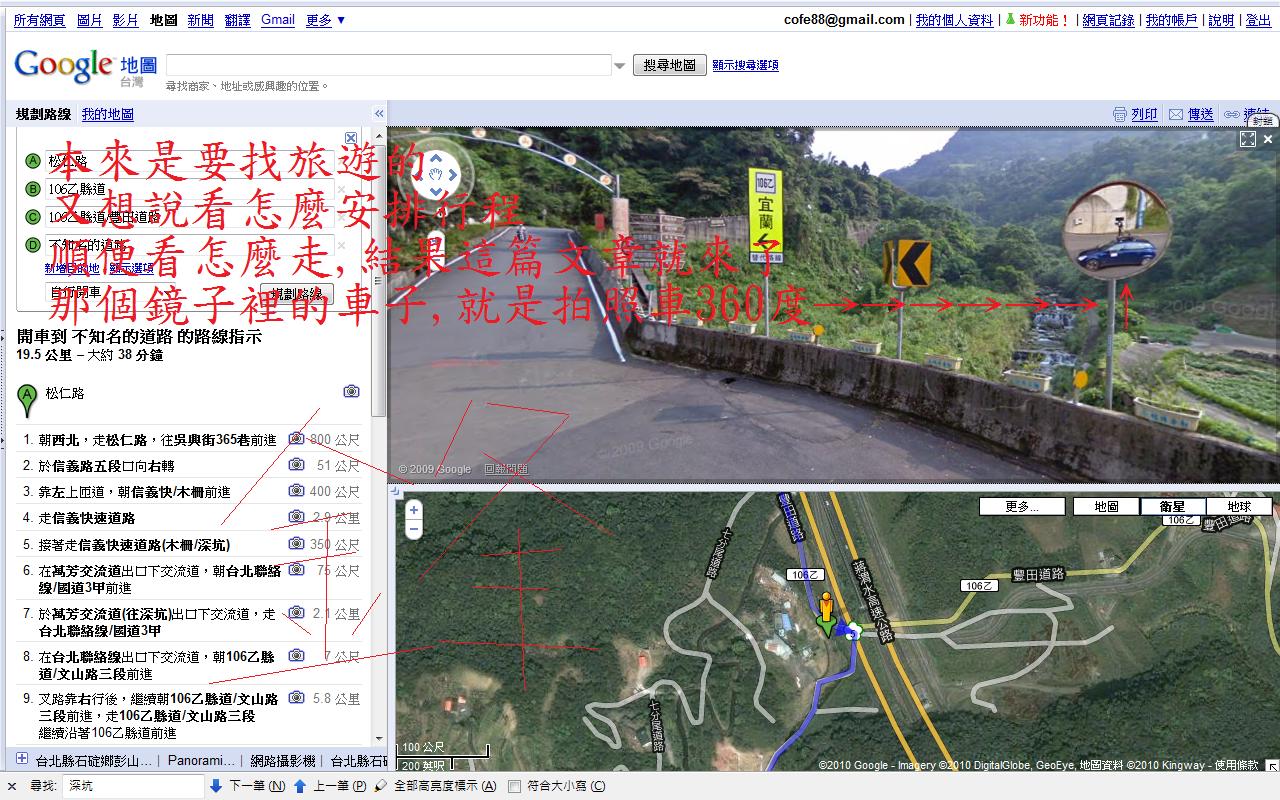Open Street View camera for step 2

(x=297, y=464)
